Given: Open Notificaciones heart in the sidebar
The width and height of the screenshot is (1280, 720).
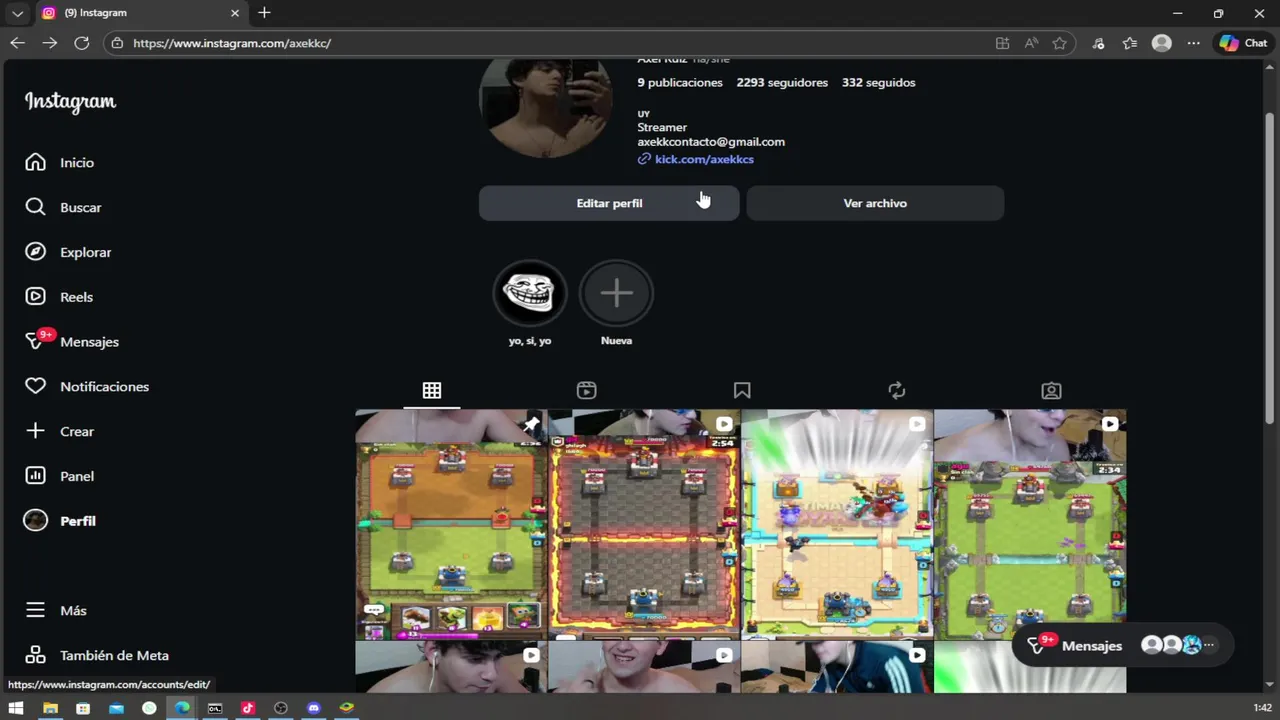Looking at the screenshot, I should tap(87, 386).
